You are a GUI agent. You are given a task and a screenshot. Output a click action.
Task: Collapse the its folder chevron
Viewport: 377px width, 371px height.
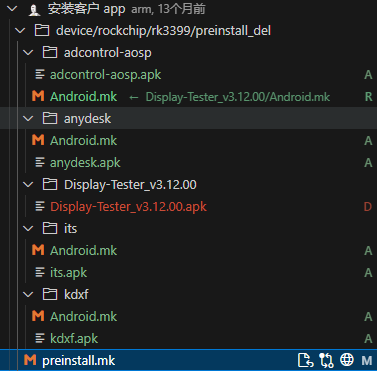(28, 229)
